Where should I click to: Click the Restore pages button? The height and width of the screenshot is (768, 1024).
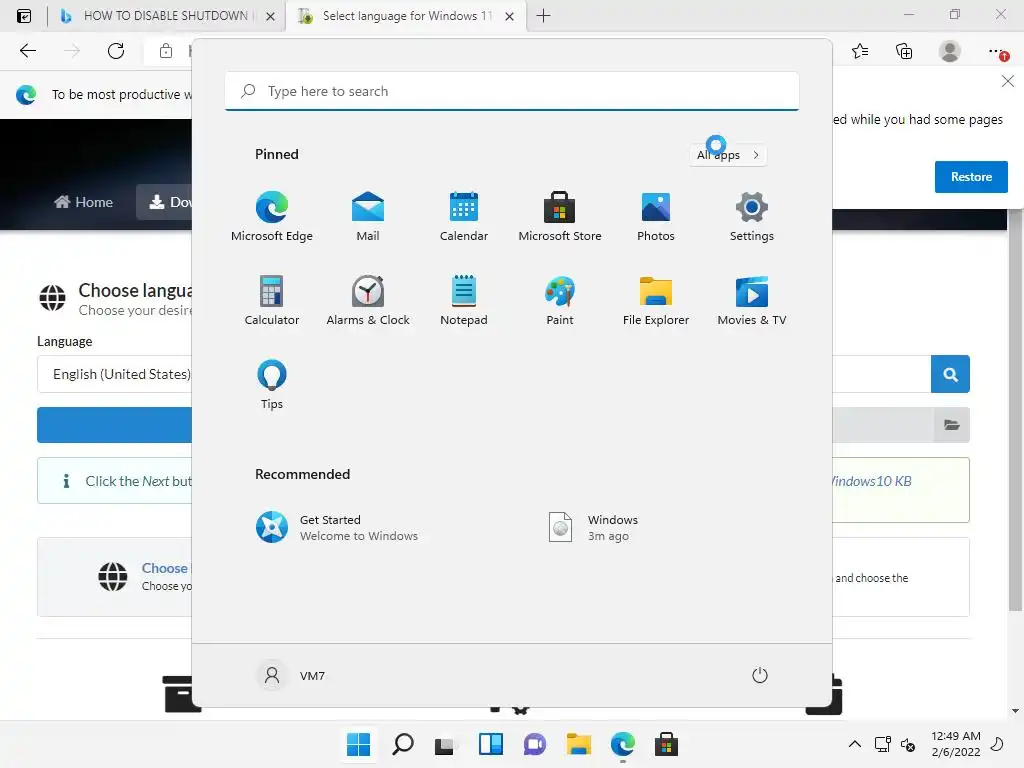click(970, 177)
